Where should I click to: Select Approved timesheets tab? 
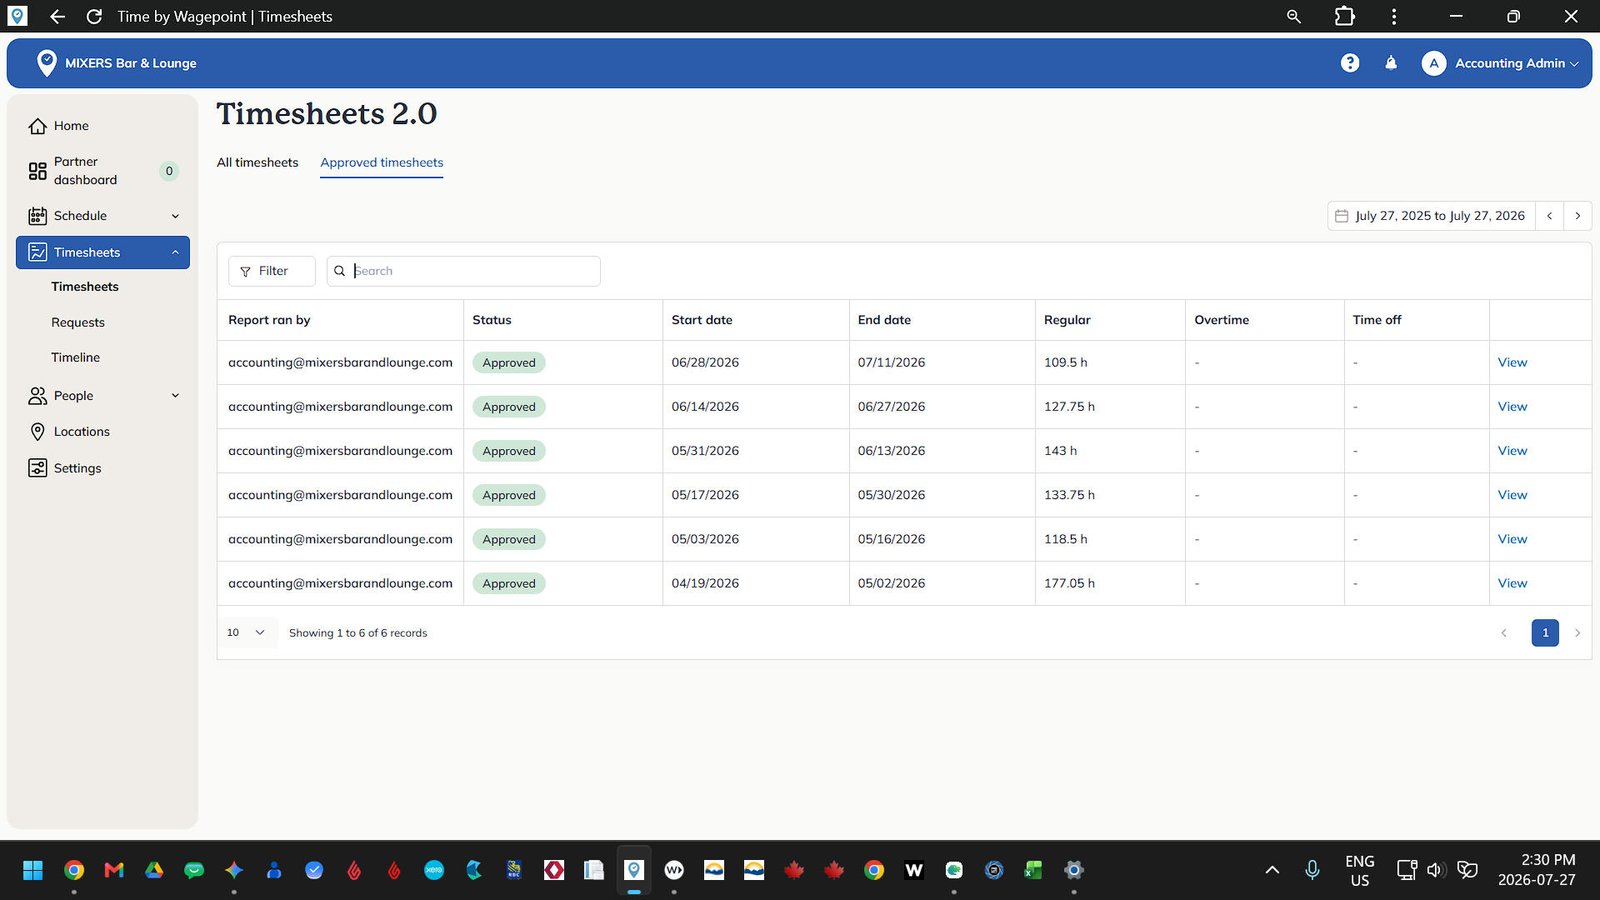(x=382, y=163)
